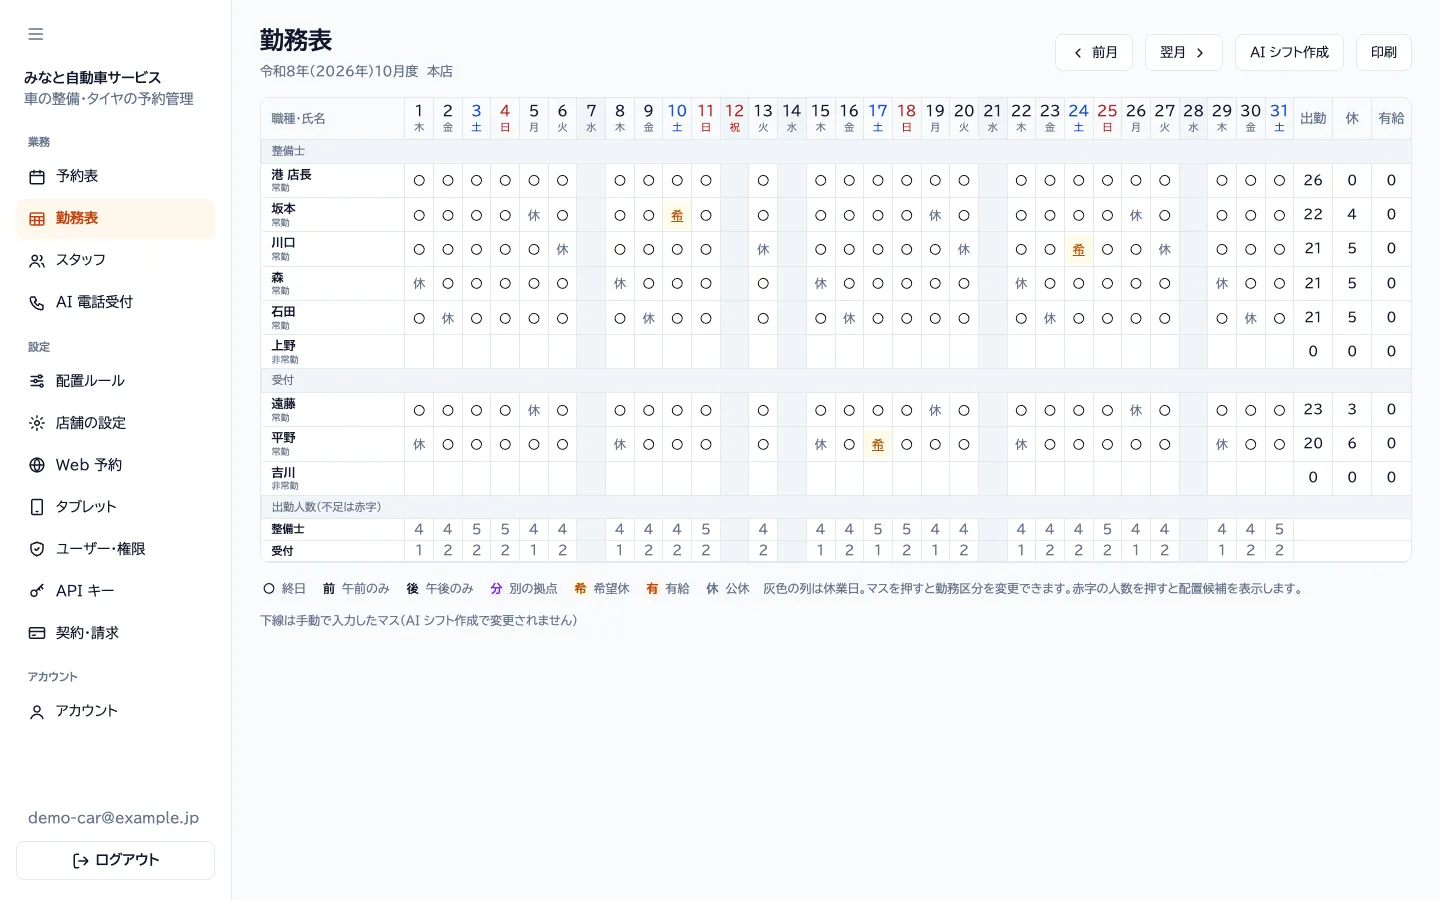The width and height of the screenshot is (1440, 900).
Task: Open the 契約・請求 page
Action: point(115,633)
